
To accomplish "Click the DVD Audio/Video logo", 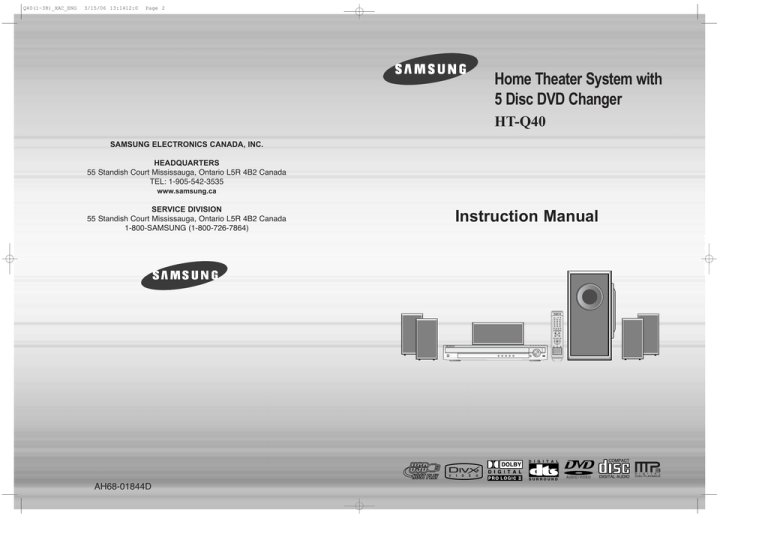I will point(579,469).
